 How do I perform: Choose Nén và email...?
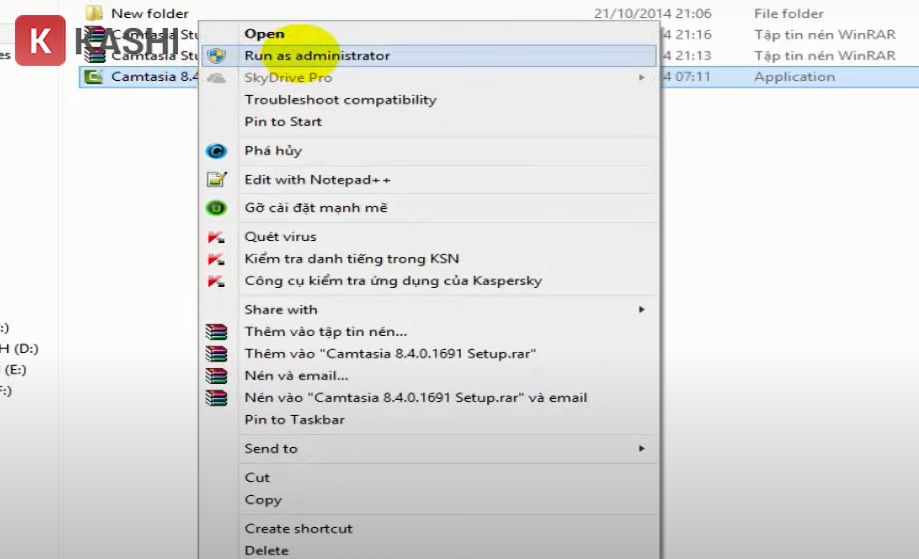point(296,376)
